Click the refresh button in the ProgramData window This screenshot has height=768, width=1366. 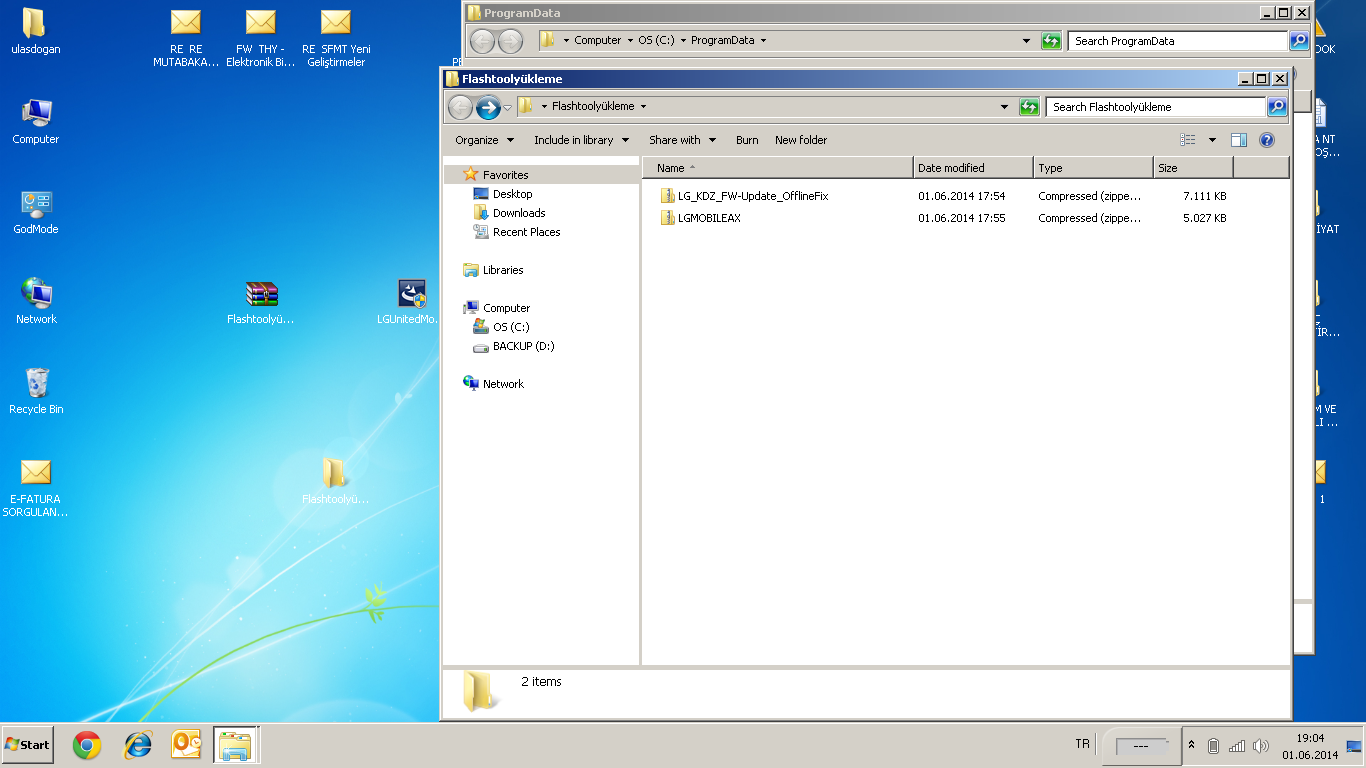pyautogui.click(x=1050, y=41)
